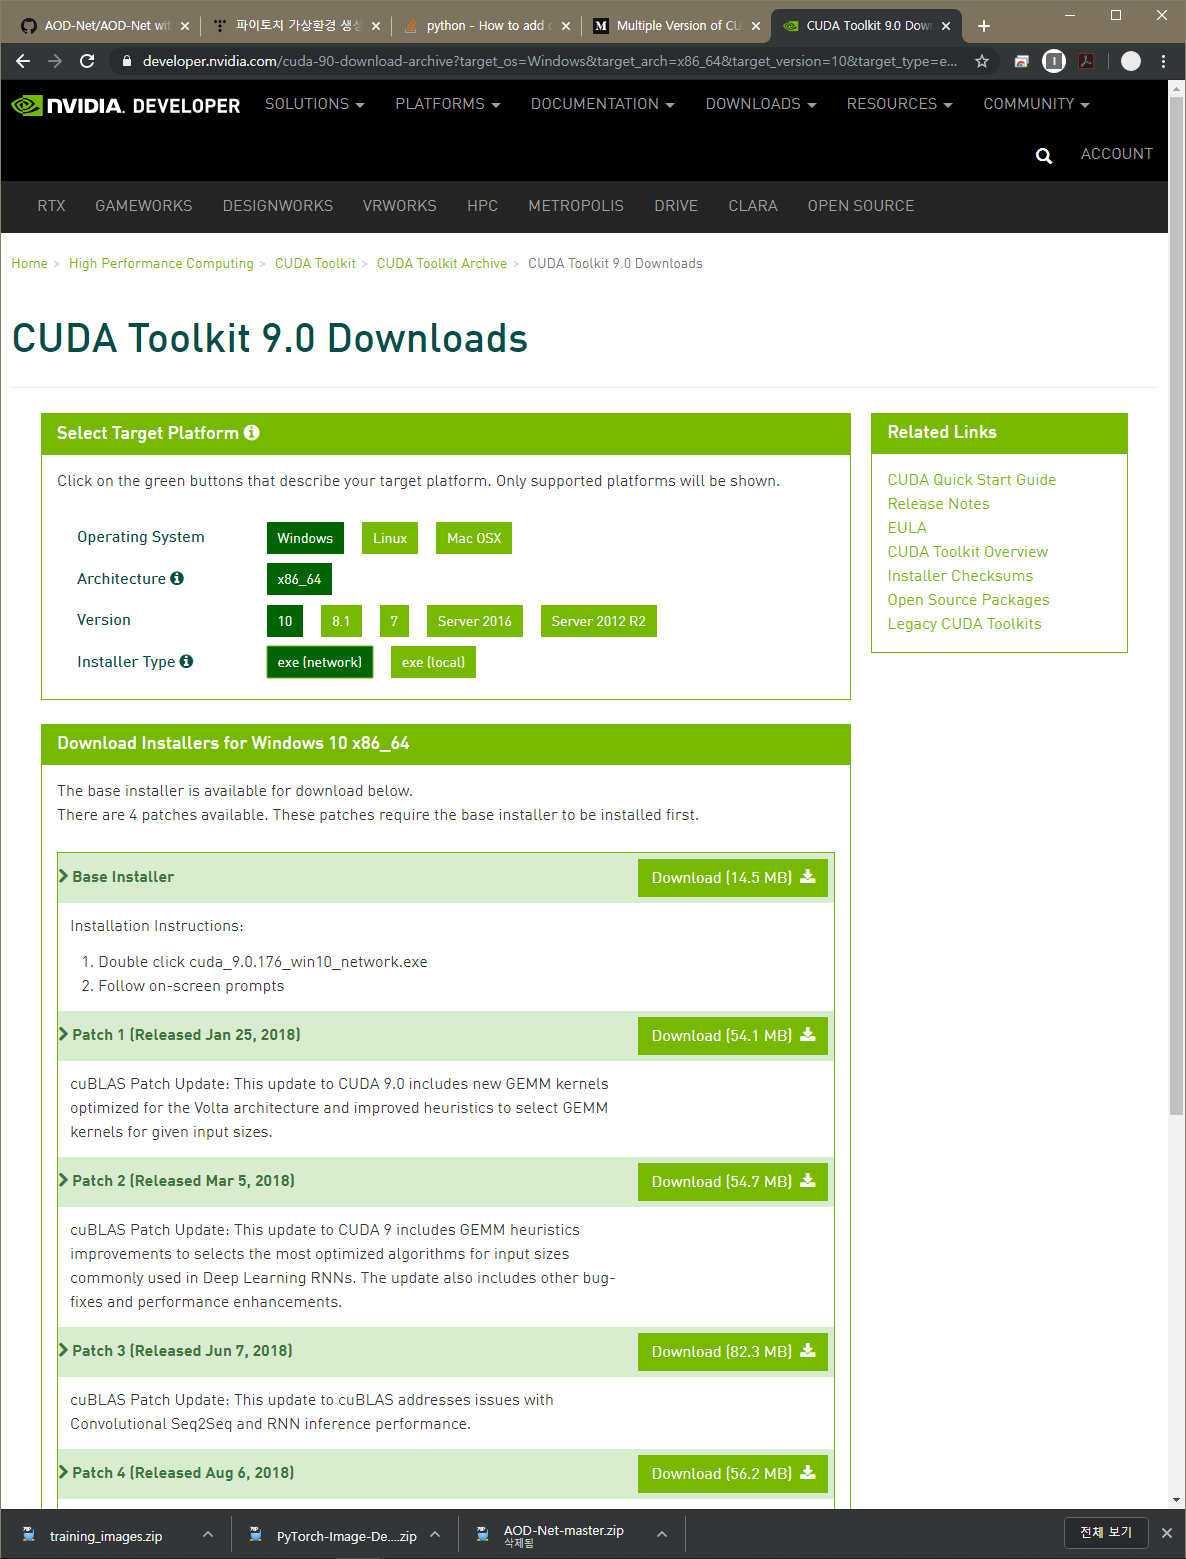Click 전체 보기 show all downloads

[x=1106, y=1532]
